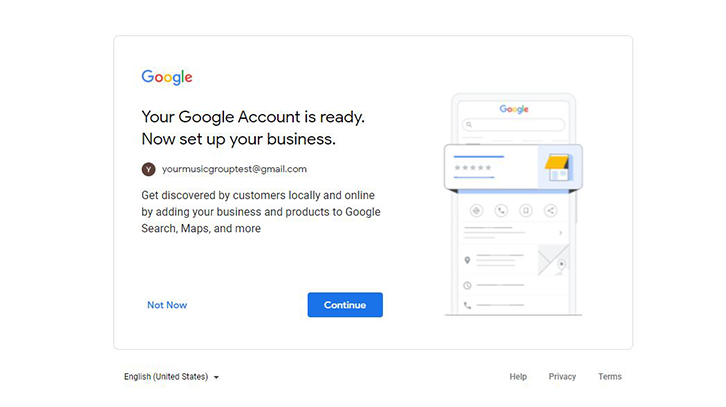
Task: Click the phone call icon in illustration
Action: pyautogui.click(x=501, y=211)
